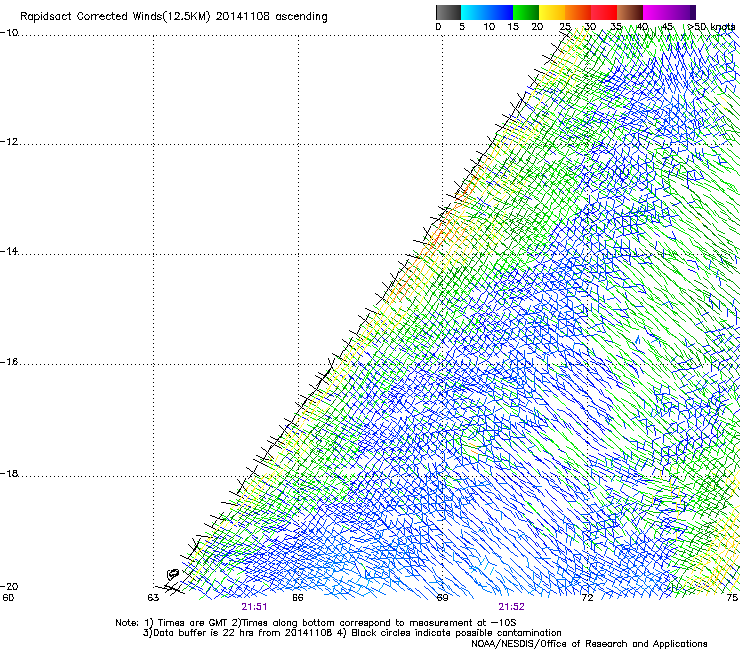This screenshot has height=650, width=740.
Task: Click the '-14' latitude axis label
Action: pos(9,251)
